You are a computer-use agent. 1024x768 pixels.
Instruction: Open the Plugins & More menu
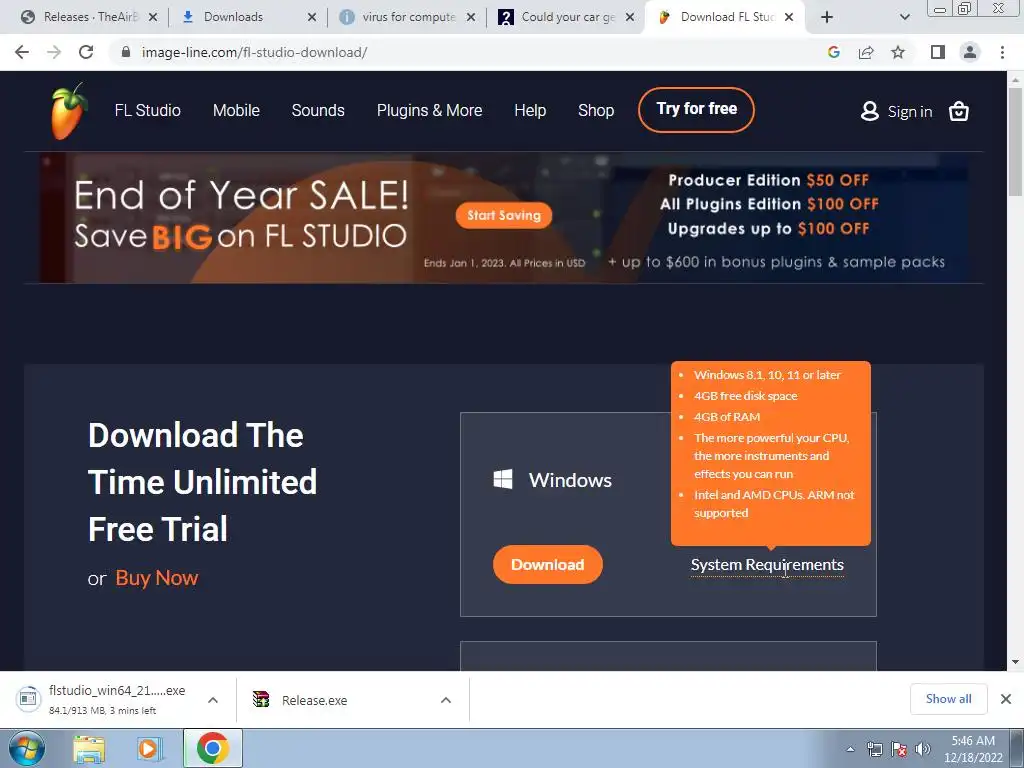pyautogui.click(x=430, y=110)
